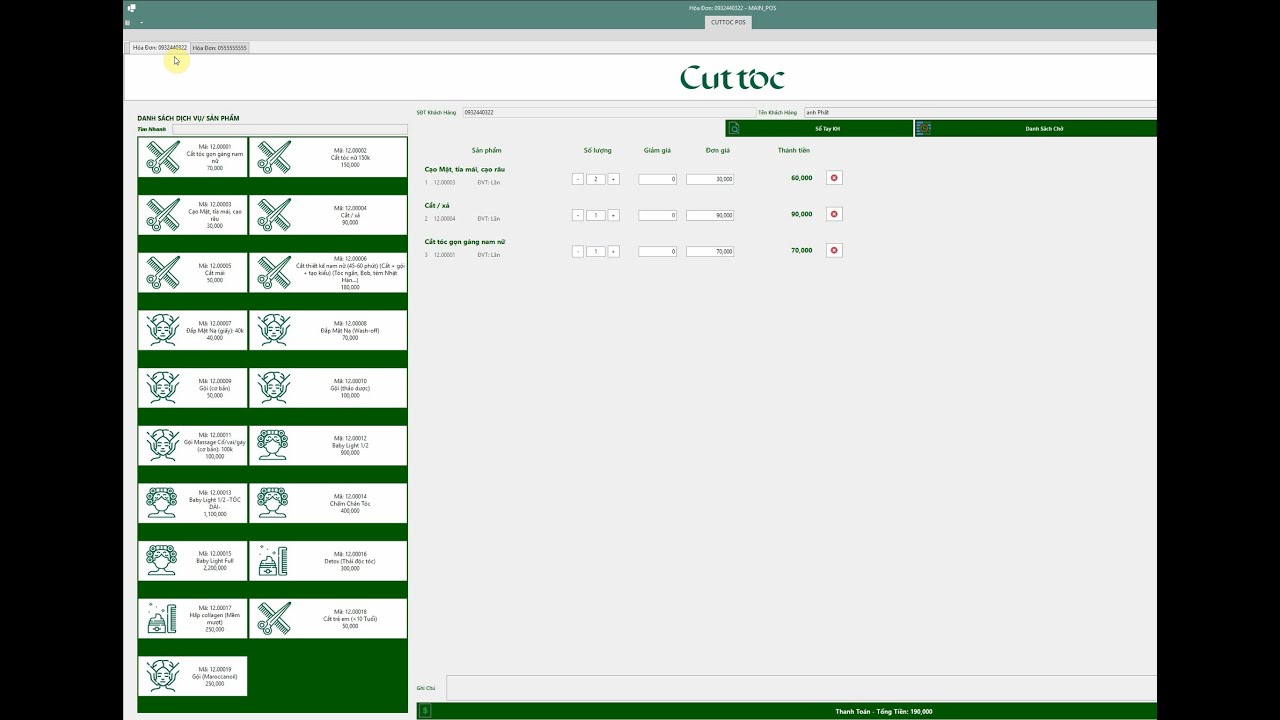Add service 12.00001 Cắt tóc gọn gàng nam nữ
Viewport: 1280px width, 720px height.
pyautogui.click(x=192, y=157)
